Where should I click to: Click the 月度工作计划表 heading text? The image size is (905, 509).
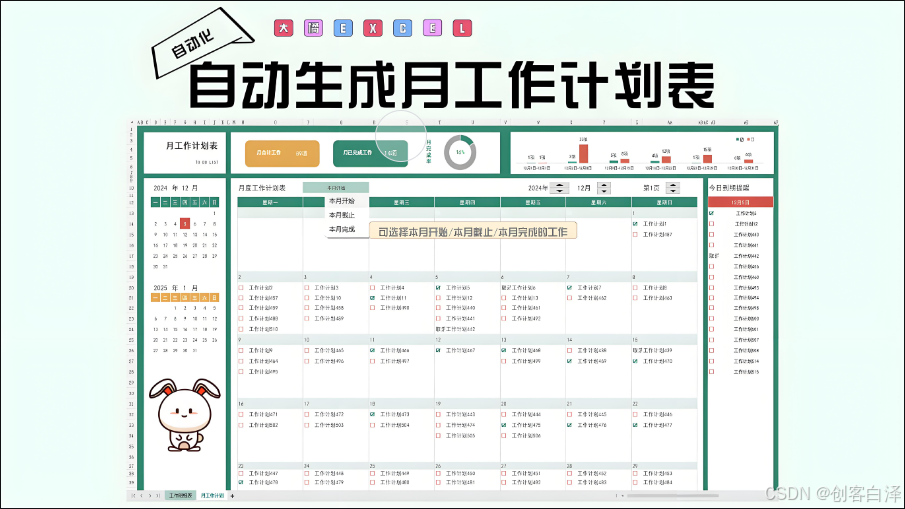click(x=262, y=188)
